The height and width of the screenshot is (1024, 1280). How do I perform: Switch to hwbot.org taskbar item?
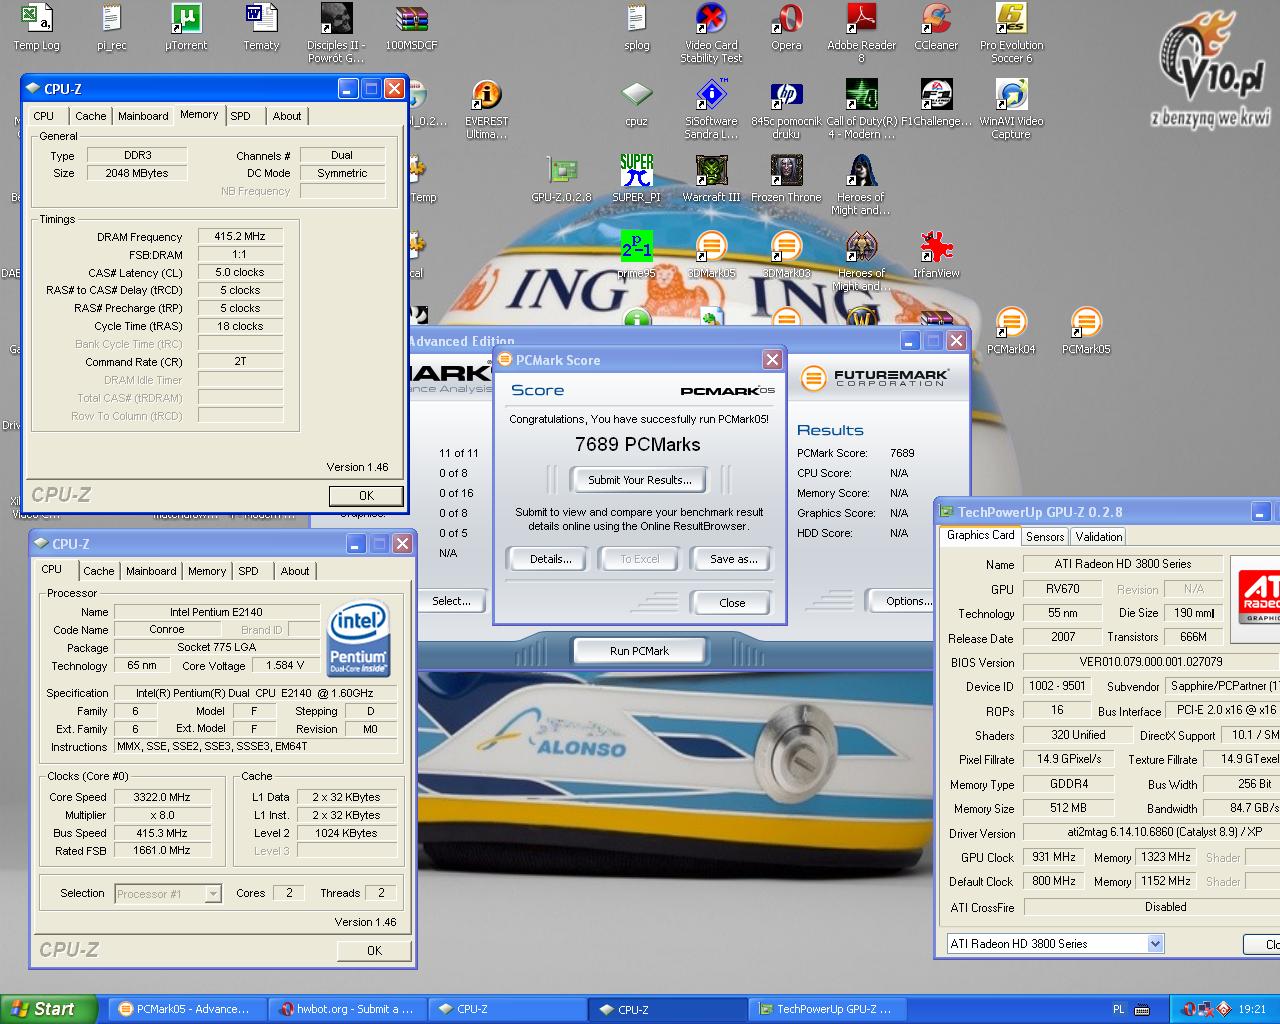[347, 1009]
